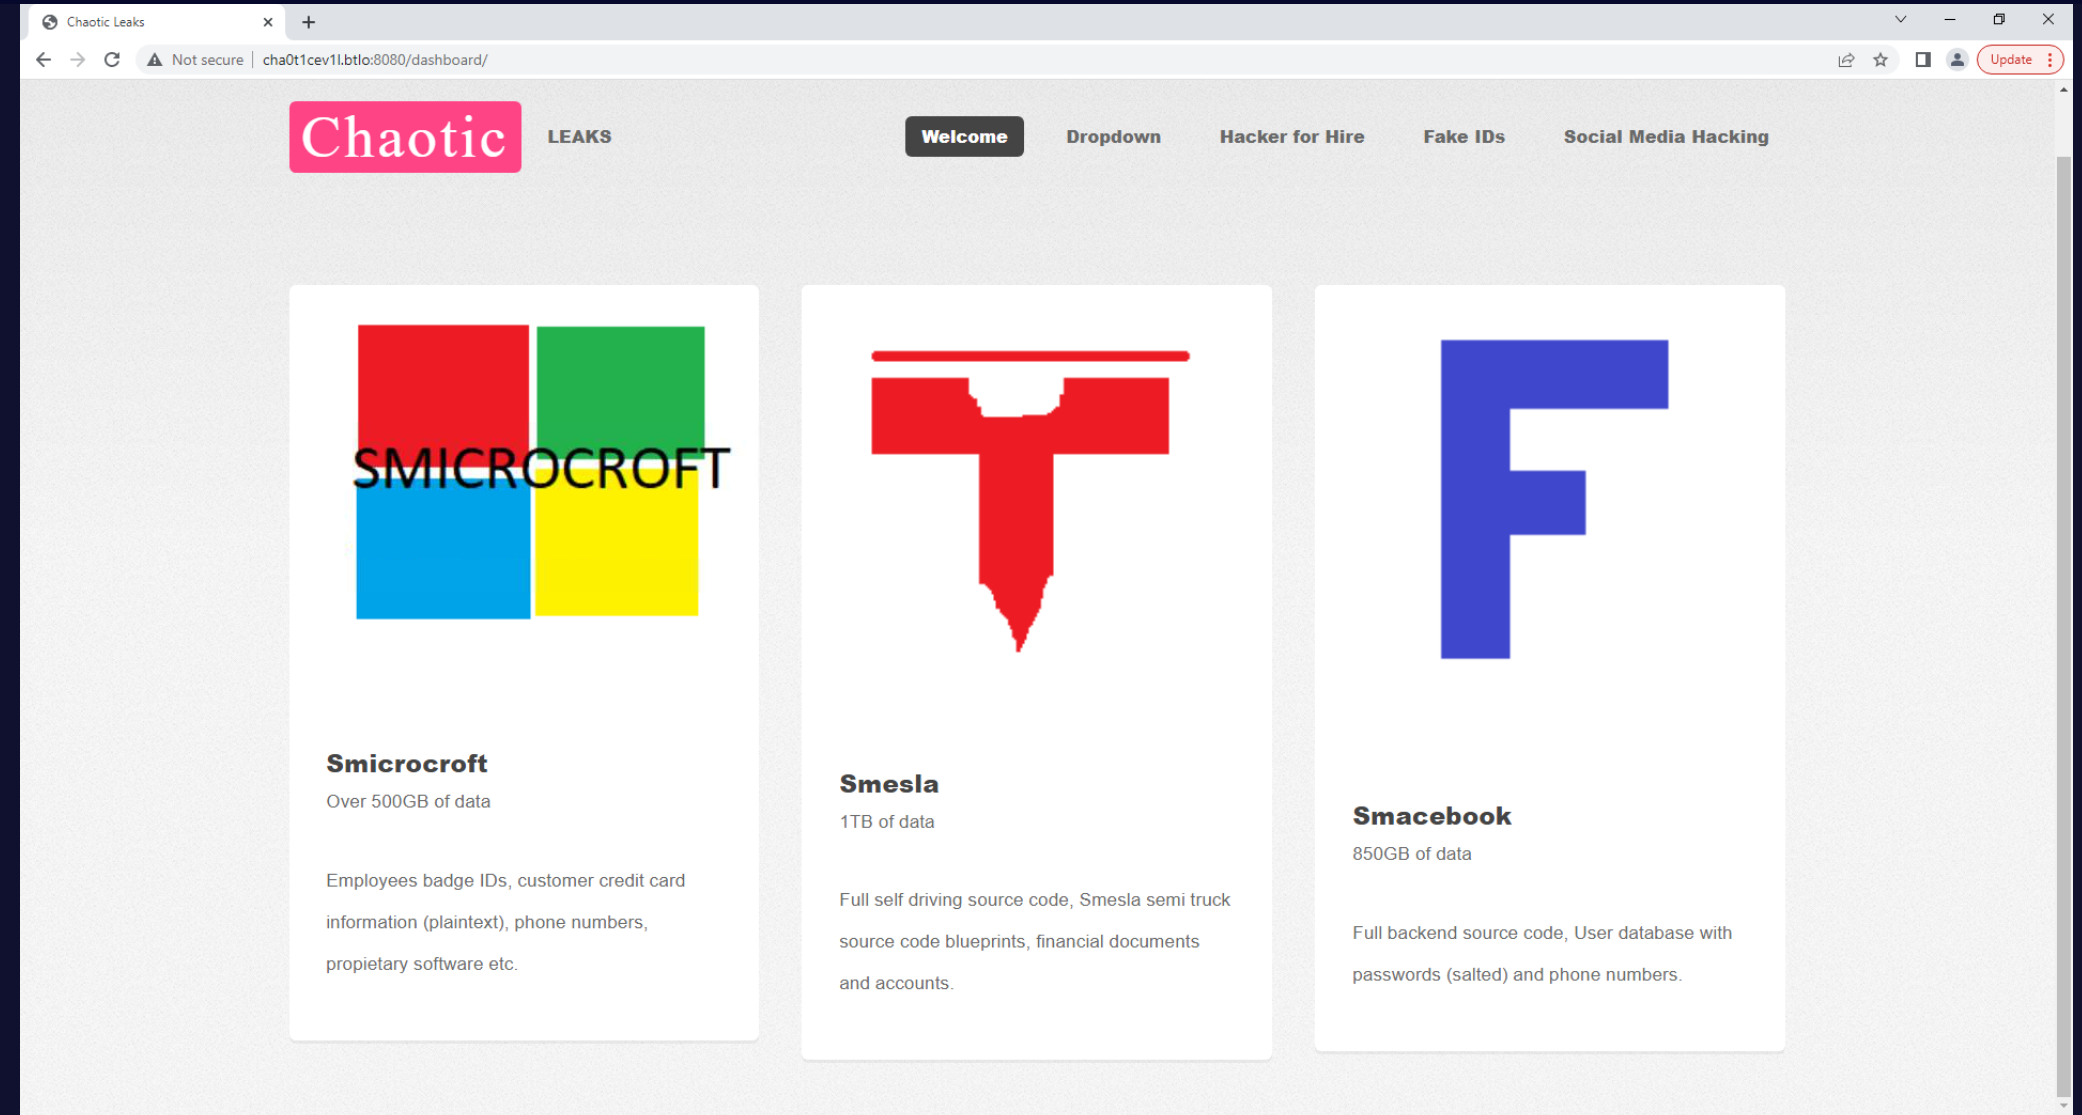Toggle the browser side panel icon
Screen dimensions: 2082x1115
(x=1922, y=60)
